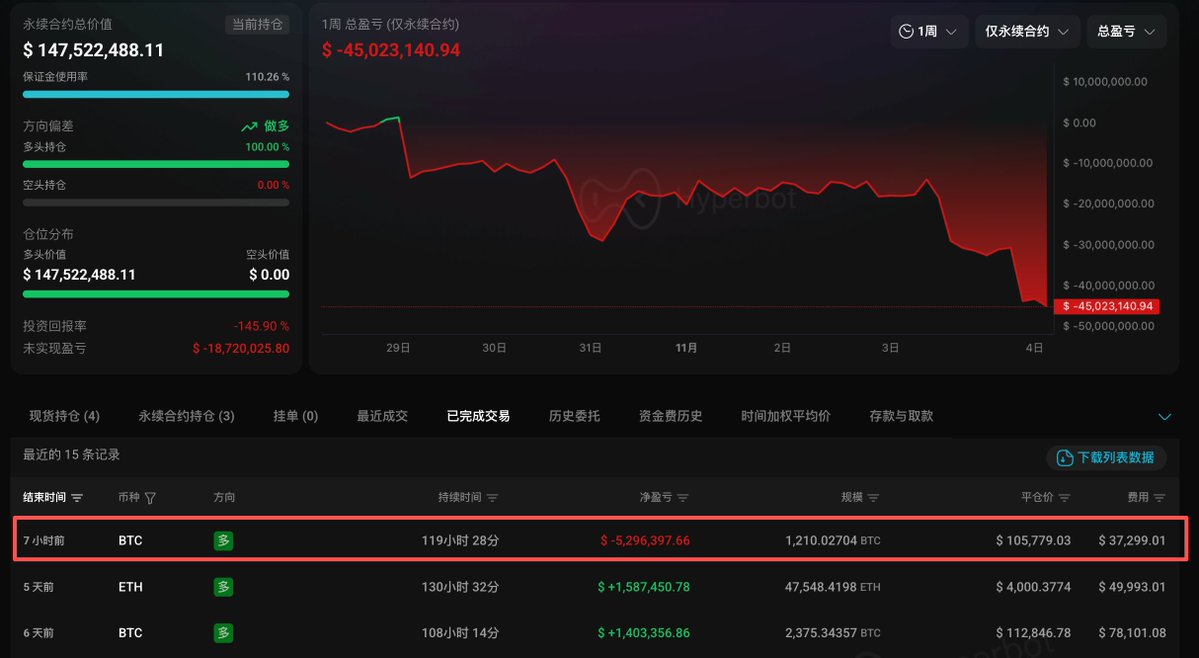
Task: Open the 最近成交 tab
Action: tap(382, 416)
